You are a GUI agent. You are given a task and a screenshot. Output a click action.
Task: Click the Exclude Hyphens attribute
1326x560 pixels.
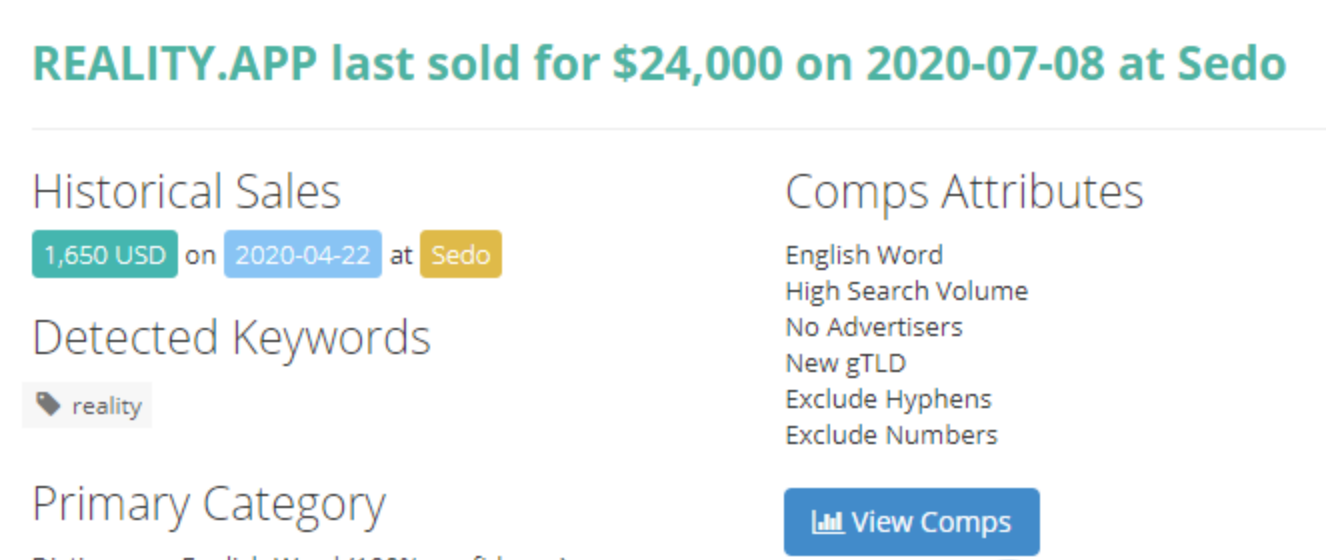coord(888,399)
